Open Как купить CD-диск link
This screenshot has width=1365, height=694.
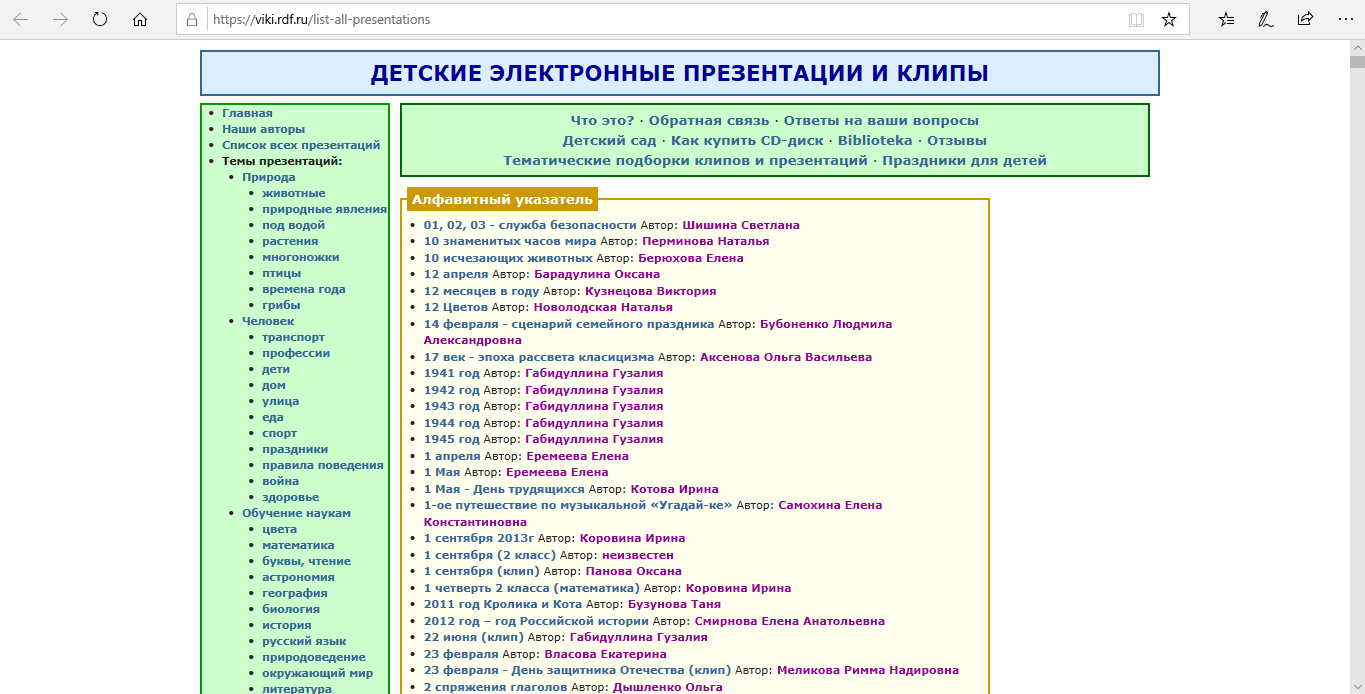point(747,141)
